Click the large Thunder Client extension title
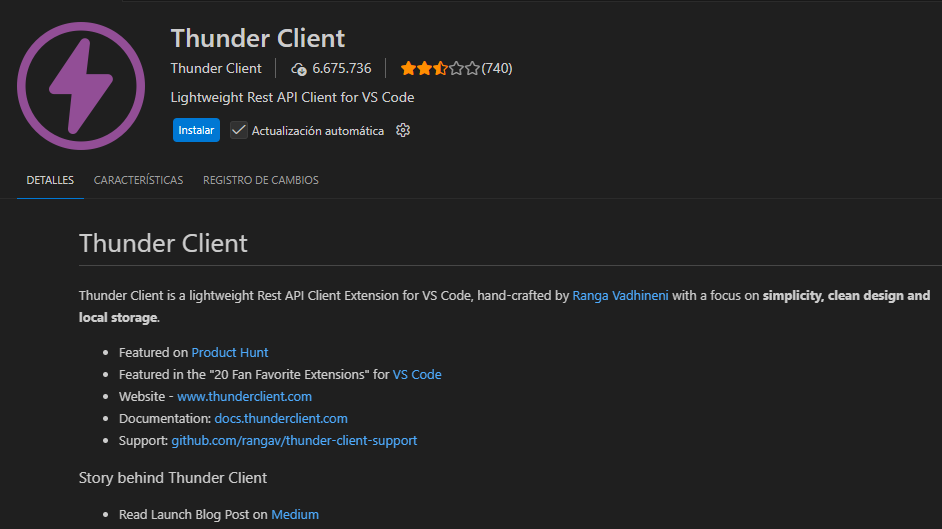The height and width of the screenshot is (529, 942). point(258,38)
